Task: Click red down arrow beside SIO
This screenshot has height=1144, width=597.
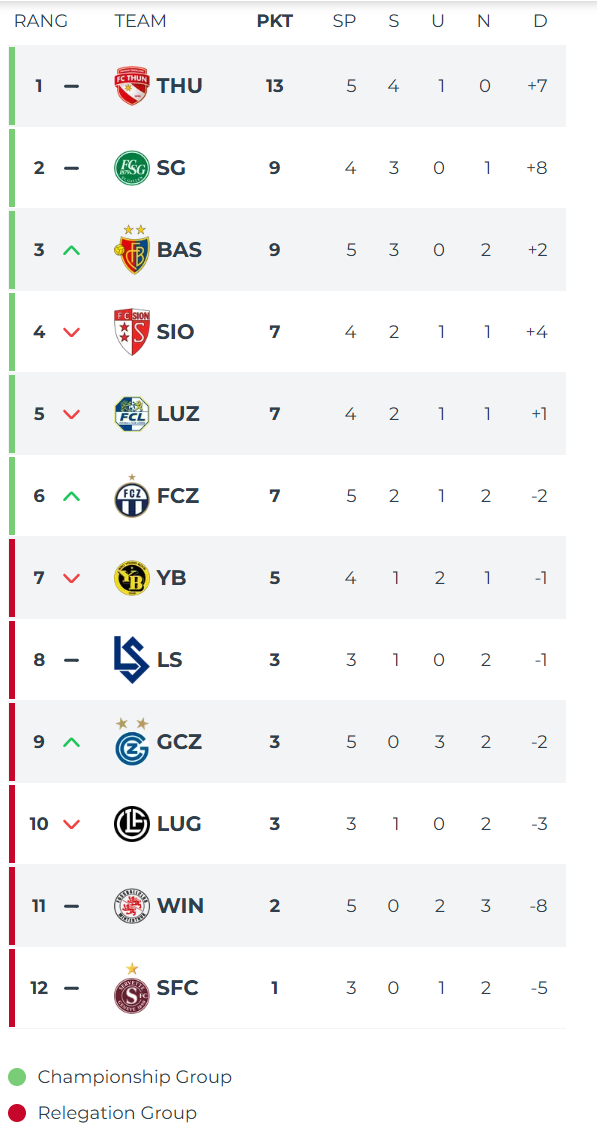Action: (x=71, y=332)
